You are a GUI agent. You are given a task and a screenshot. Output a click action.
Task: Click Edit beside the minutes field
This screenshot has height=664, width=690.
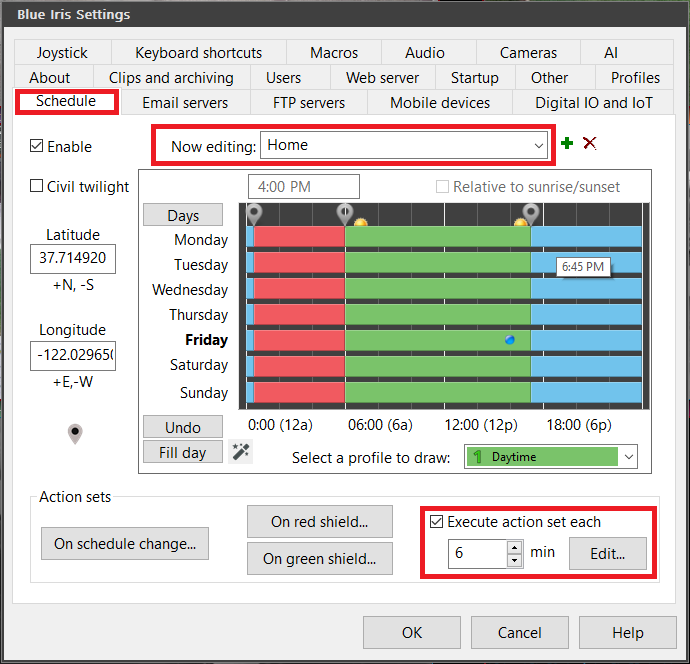tap(608, 554)
